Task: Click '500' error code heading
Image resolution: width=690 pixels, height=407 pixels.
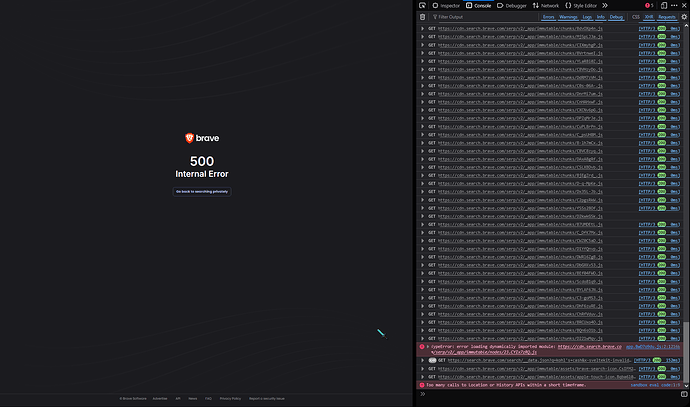Action: [x=202, y=161]
